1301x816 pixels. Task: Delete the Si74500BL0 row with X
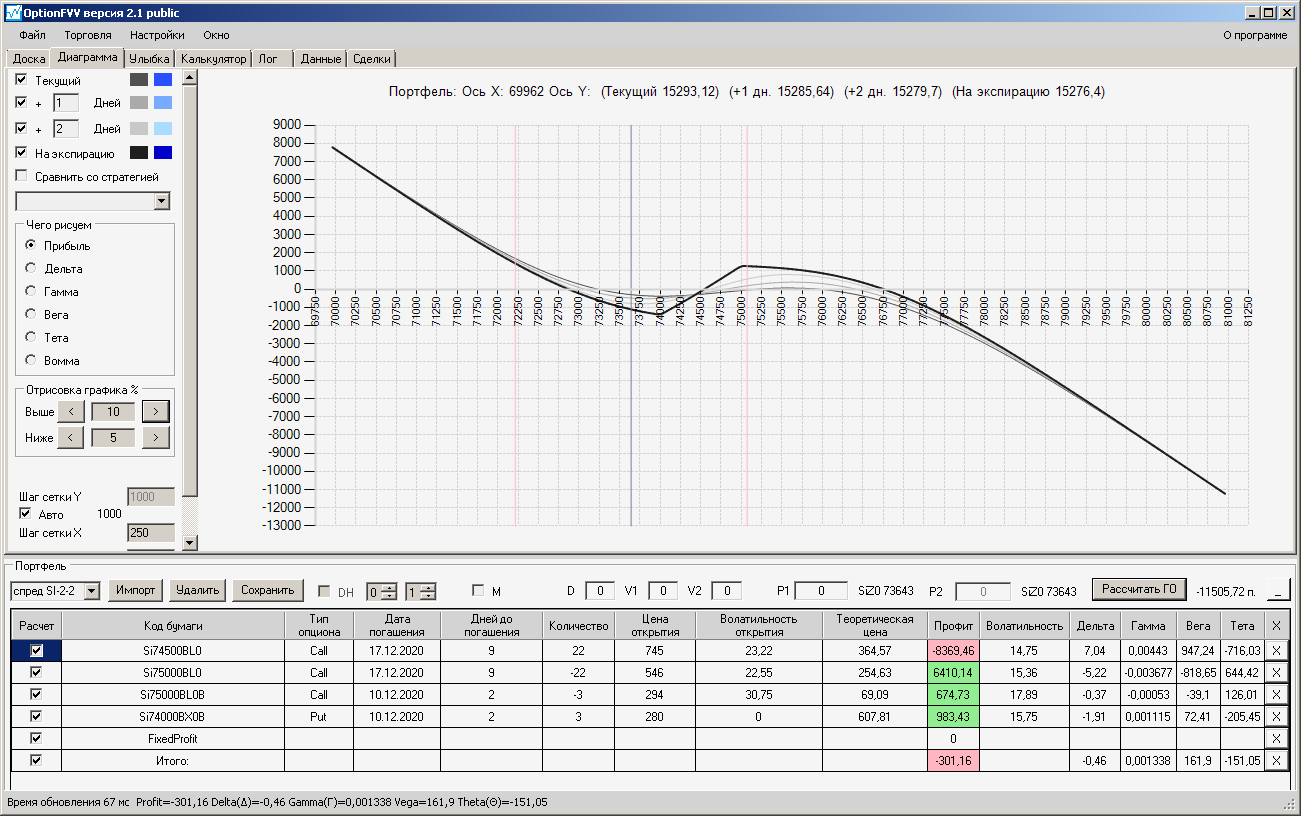coord(1275,650)
